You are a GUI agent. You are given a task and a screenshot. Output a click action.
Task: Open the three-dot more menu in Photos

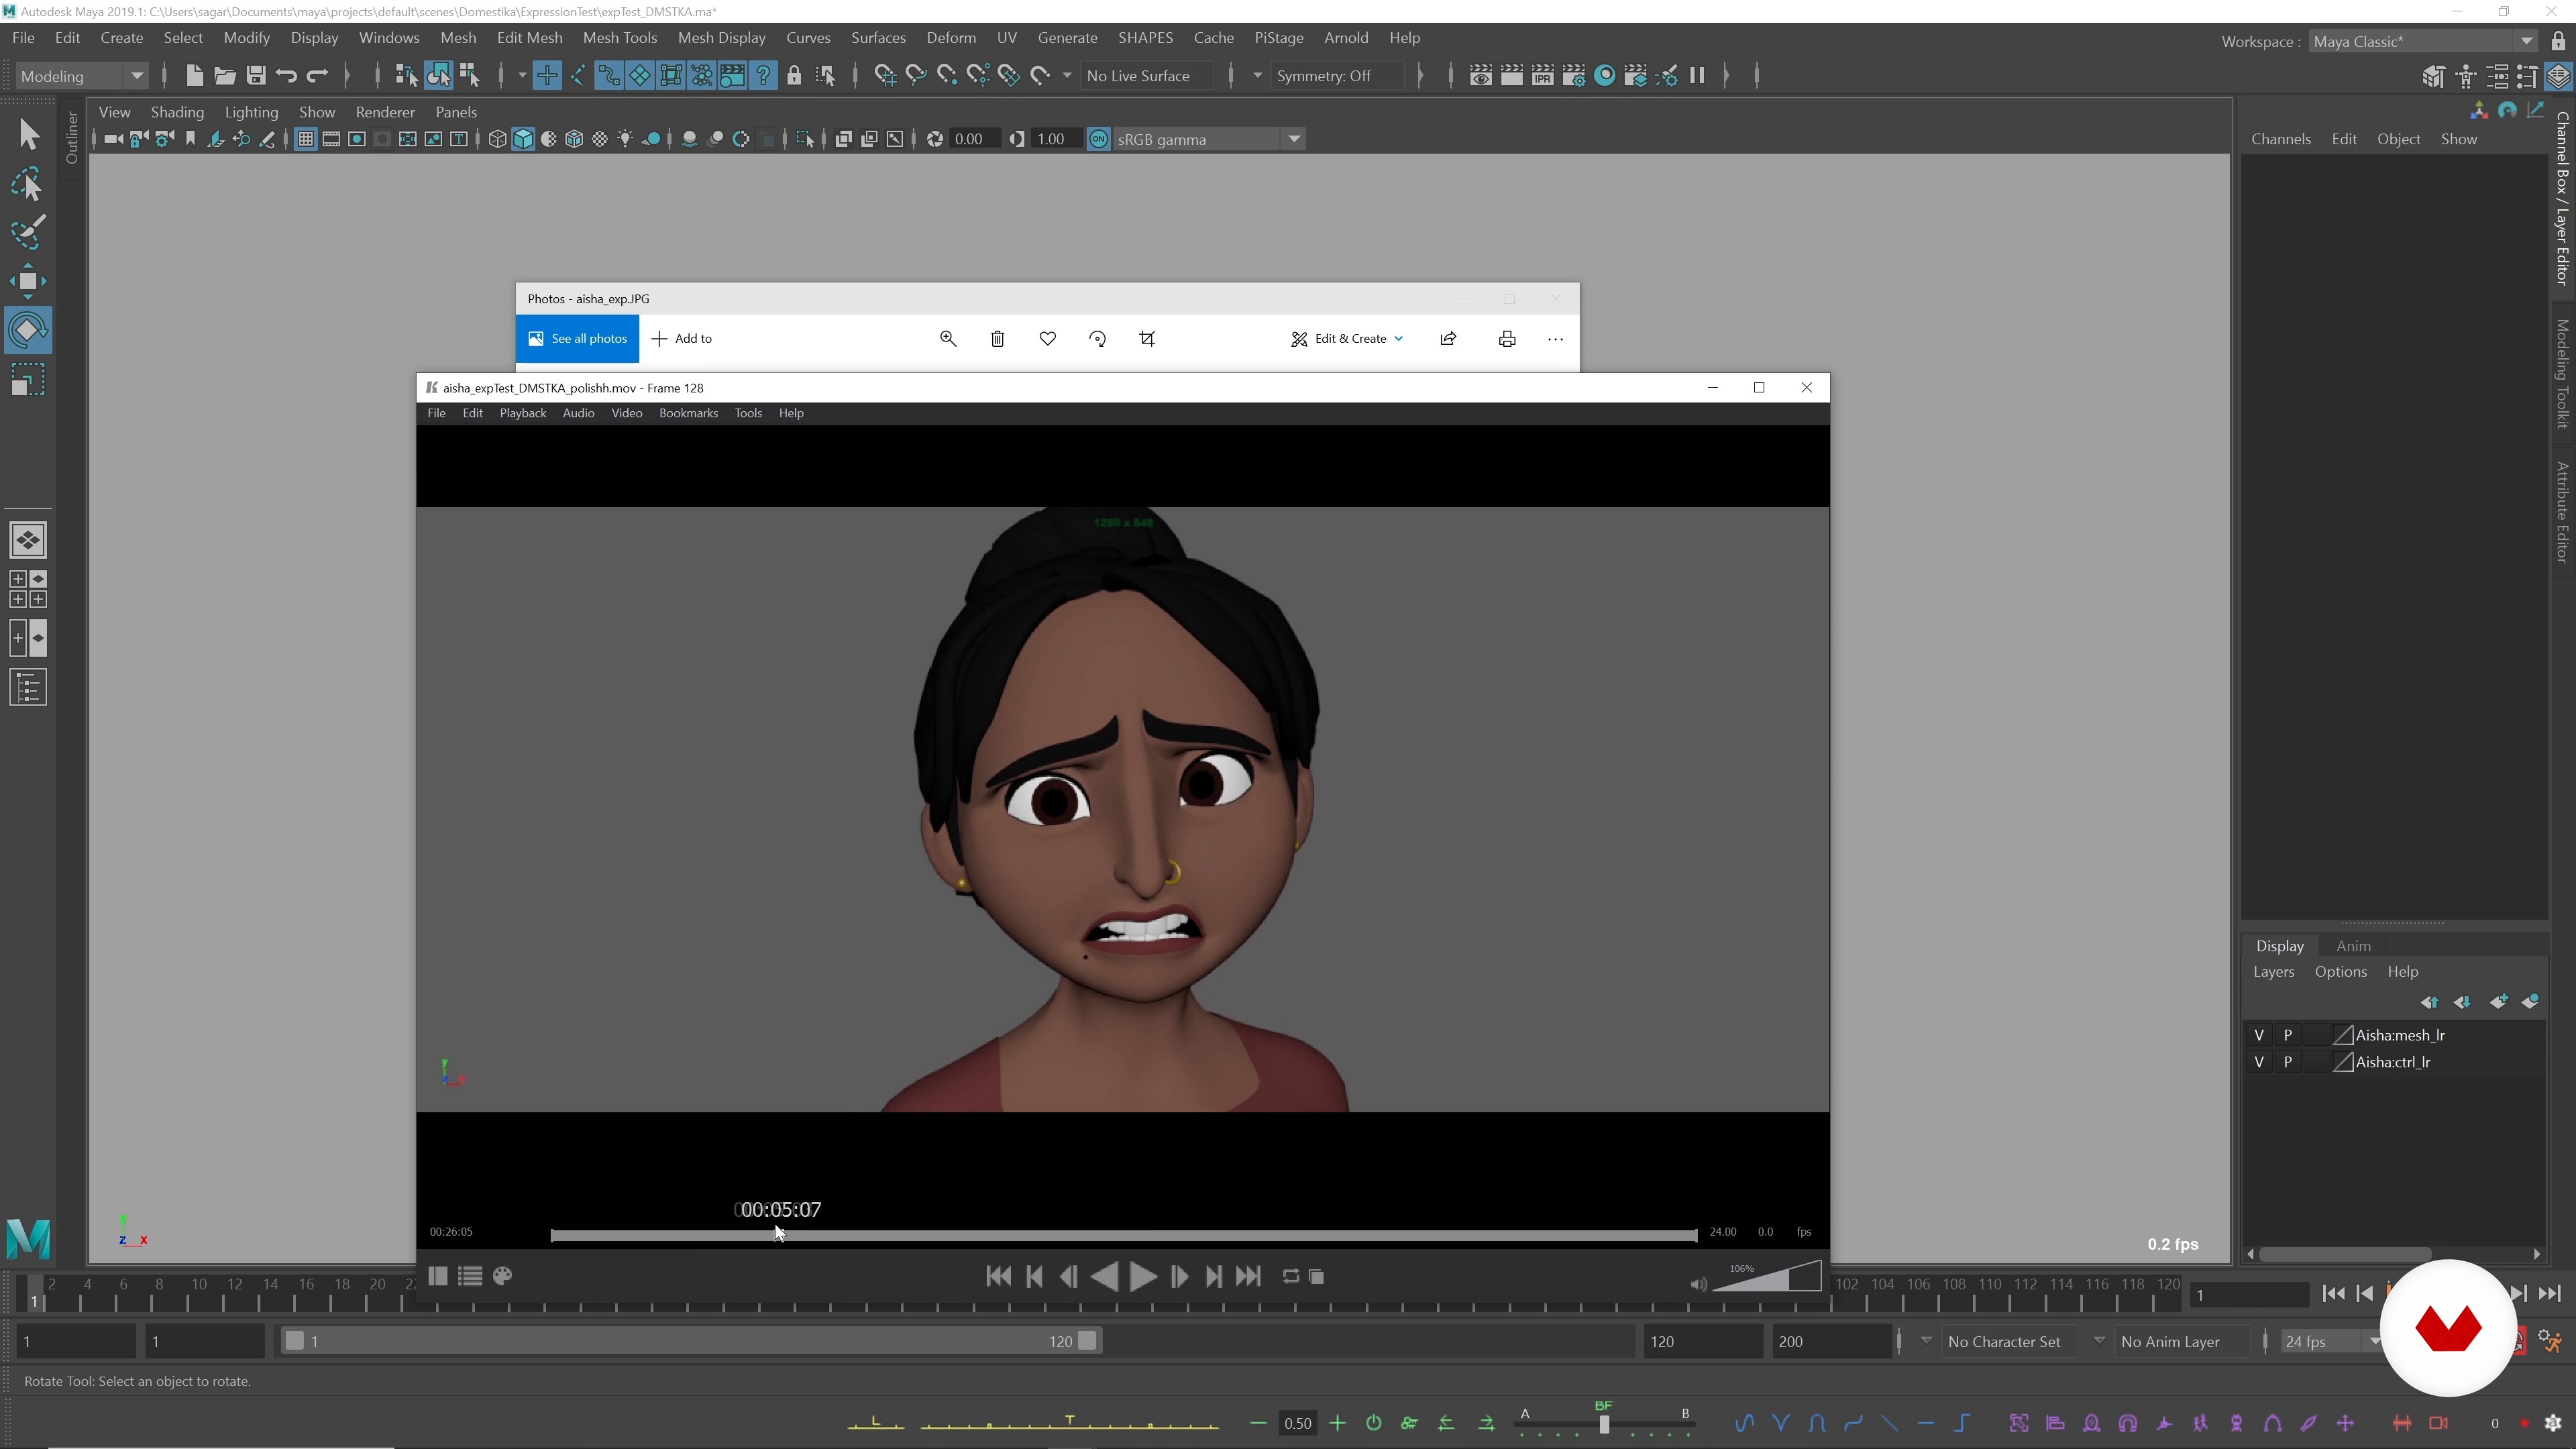[x=1555, y=339]
